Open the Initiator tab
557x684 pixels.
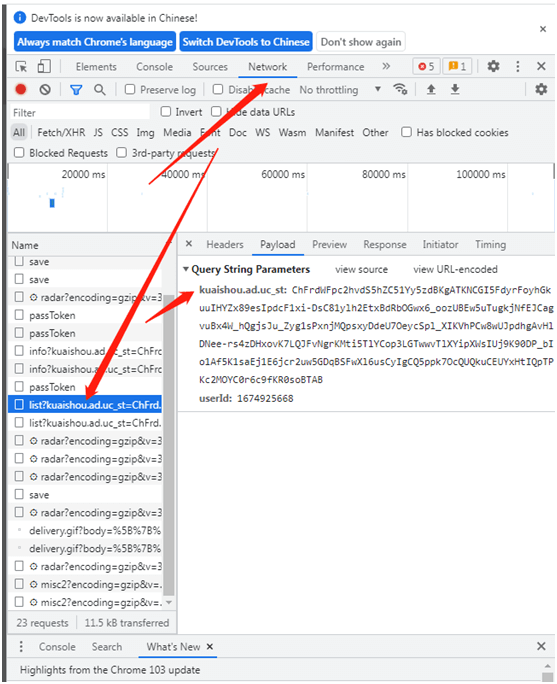440,244
